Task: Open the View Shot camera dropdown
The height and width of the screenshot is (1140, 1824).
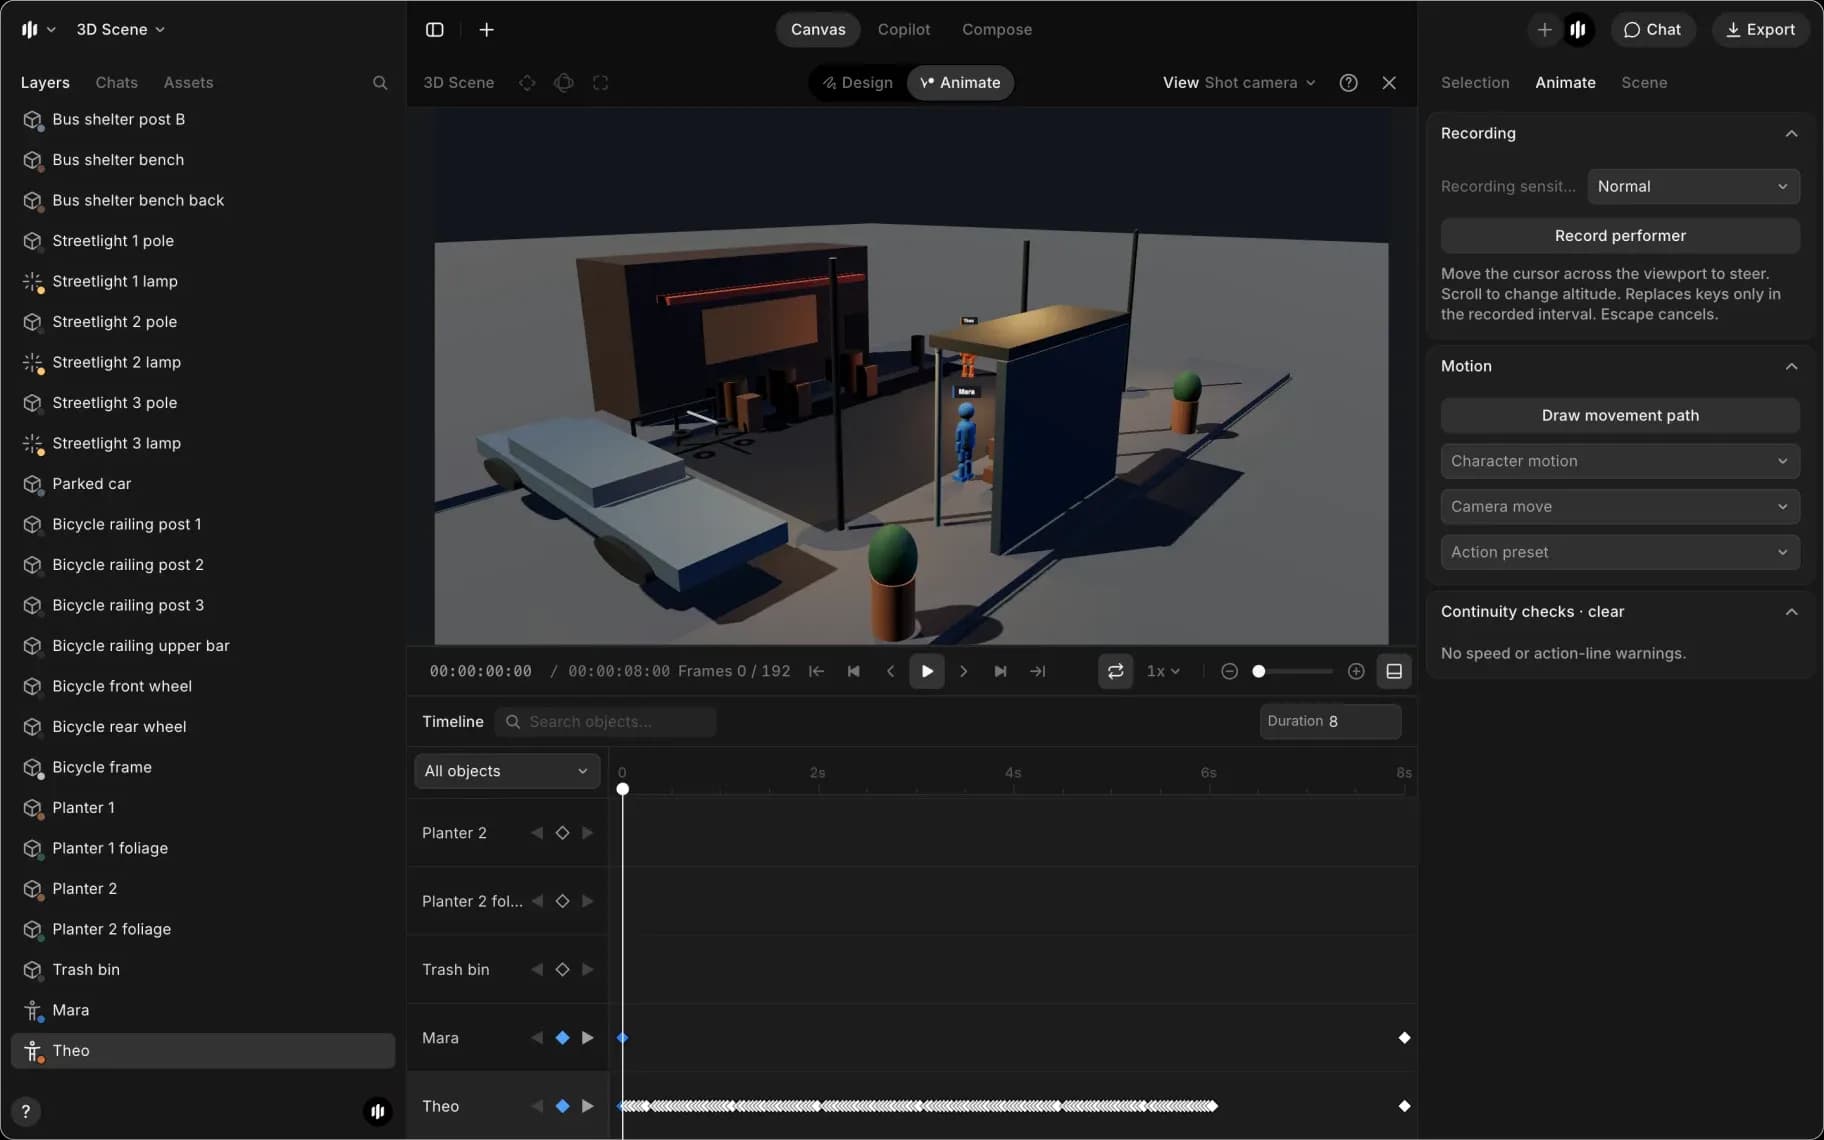Action: tap(1239, 83)
